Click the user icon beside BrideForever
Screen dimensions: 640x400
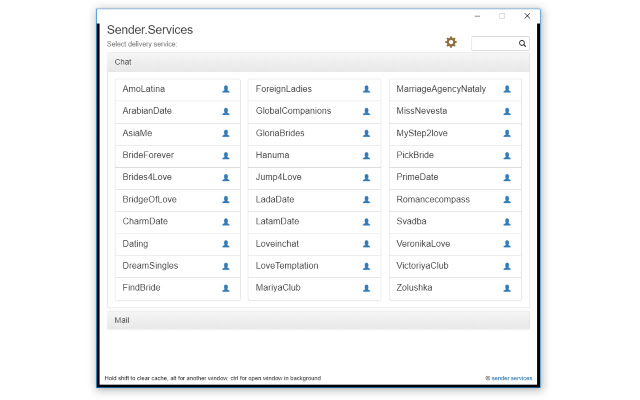coord(226,155)
